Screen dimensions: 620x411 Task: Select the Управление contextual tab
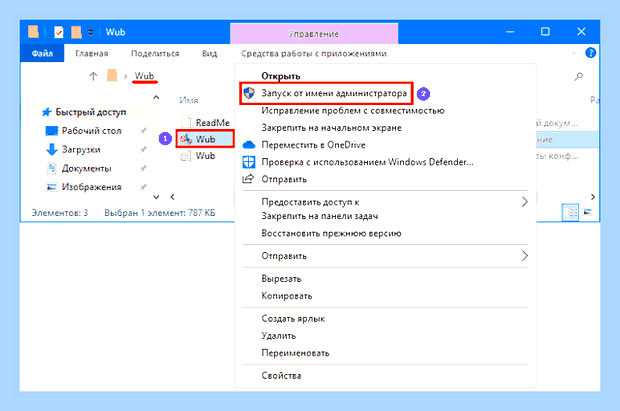(x=314, y=34)
